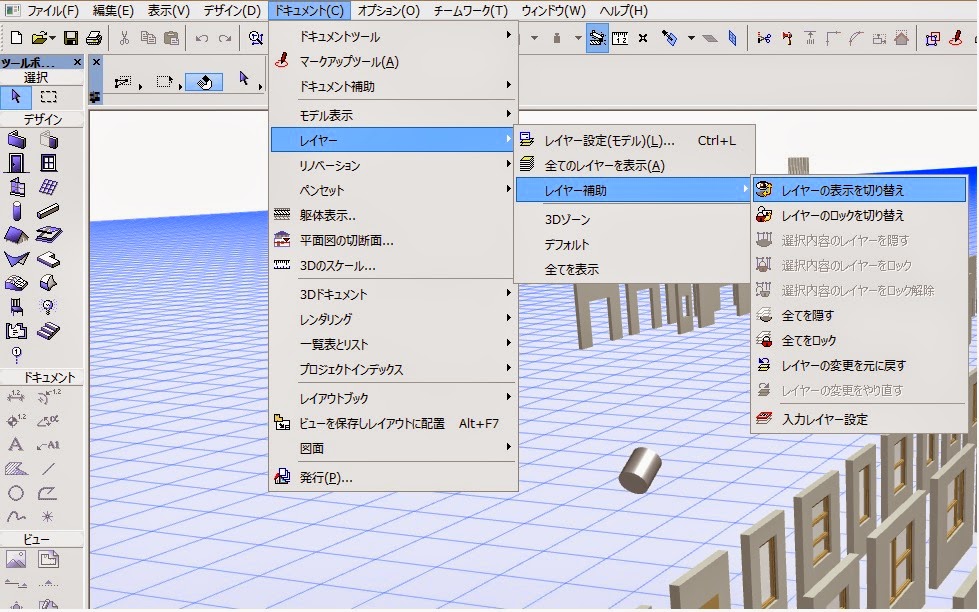979x612 pixels.
Task: Select the Column tool
Action: click(x=16, y=211)
